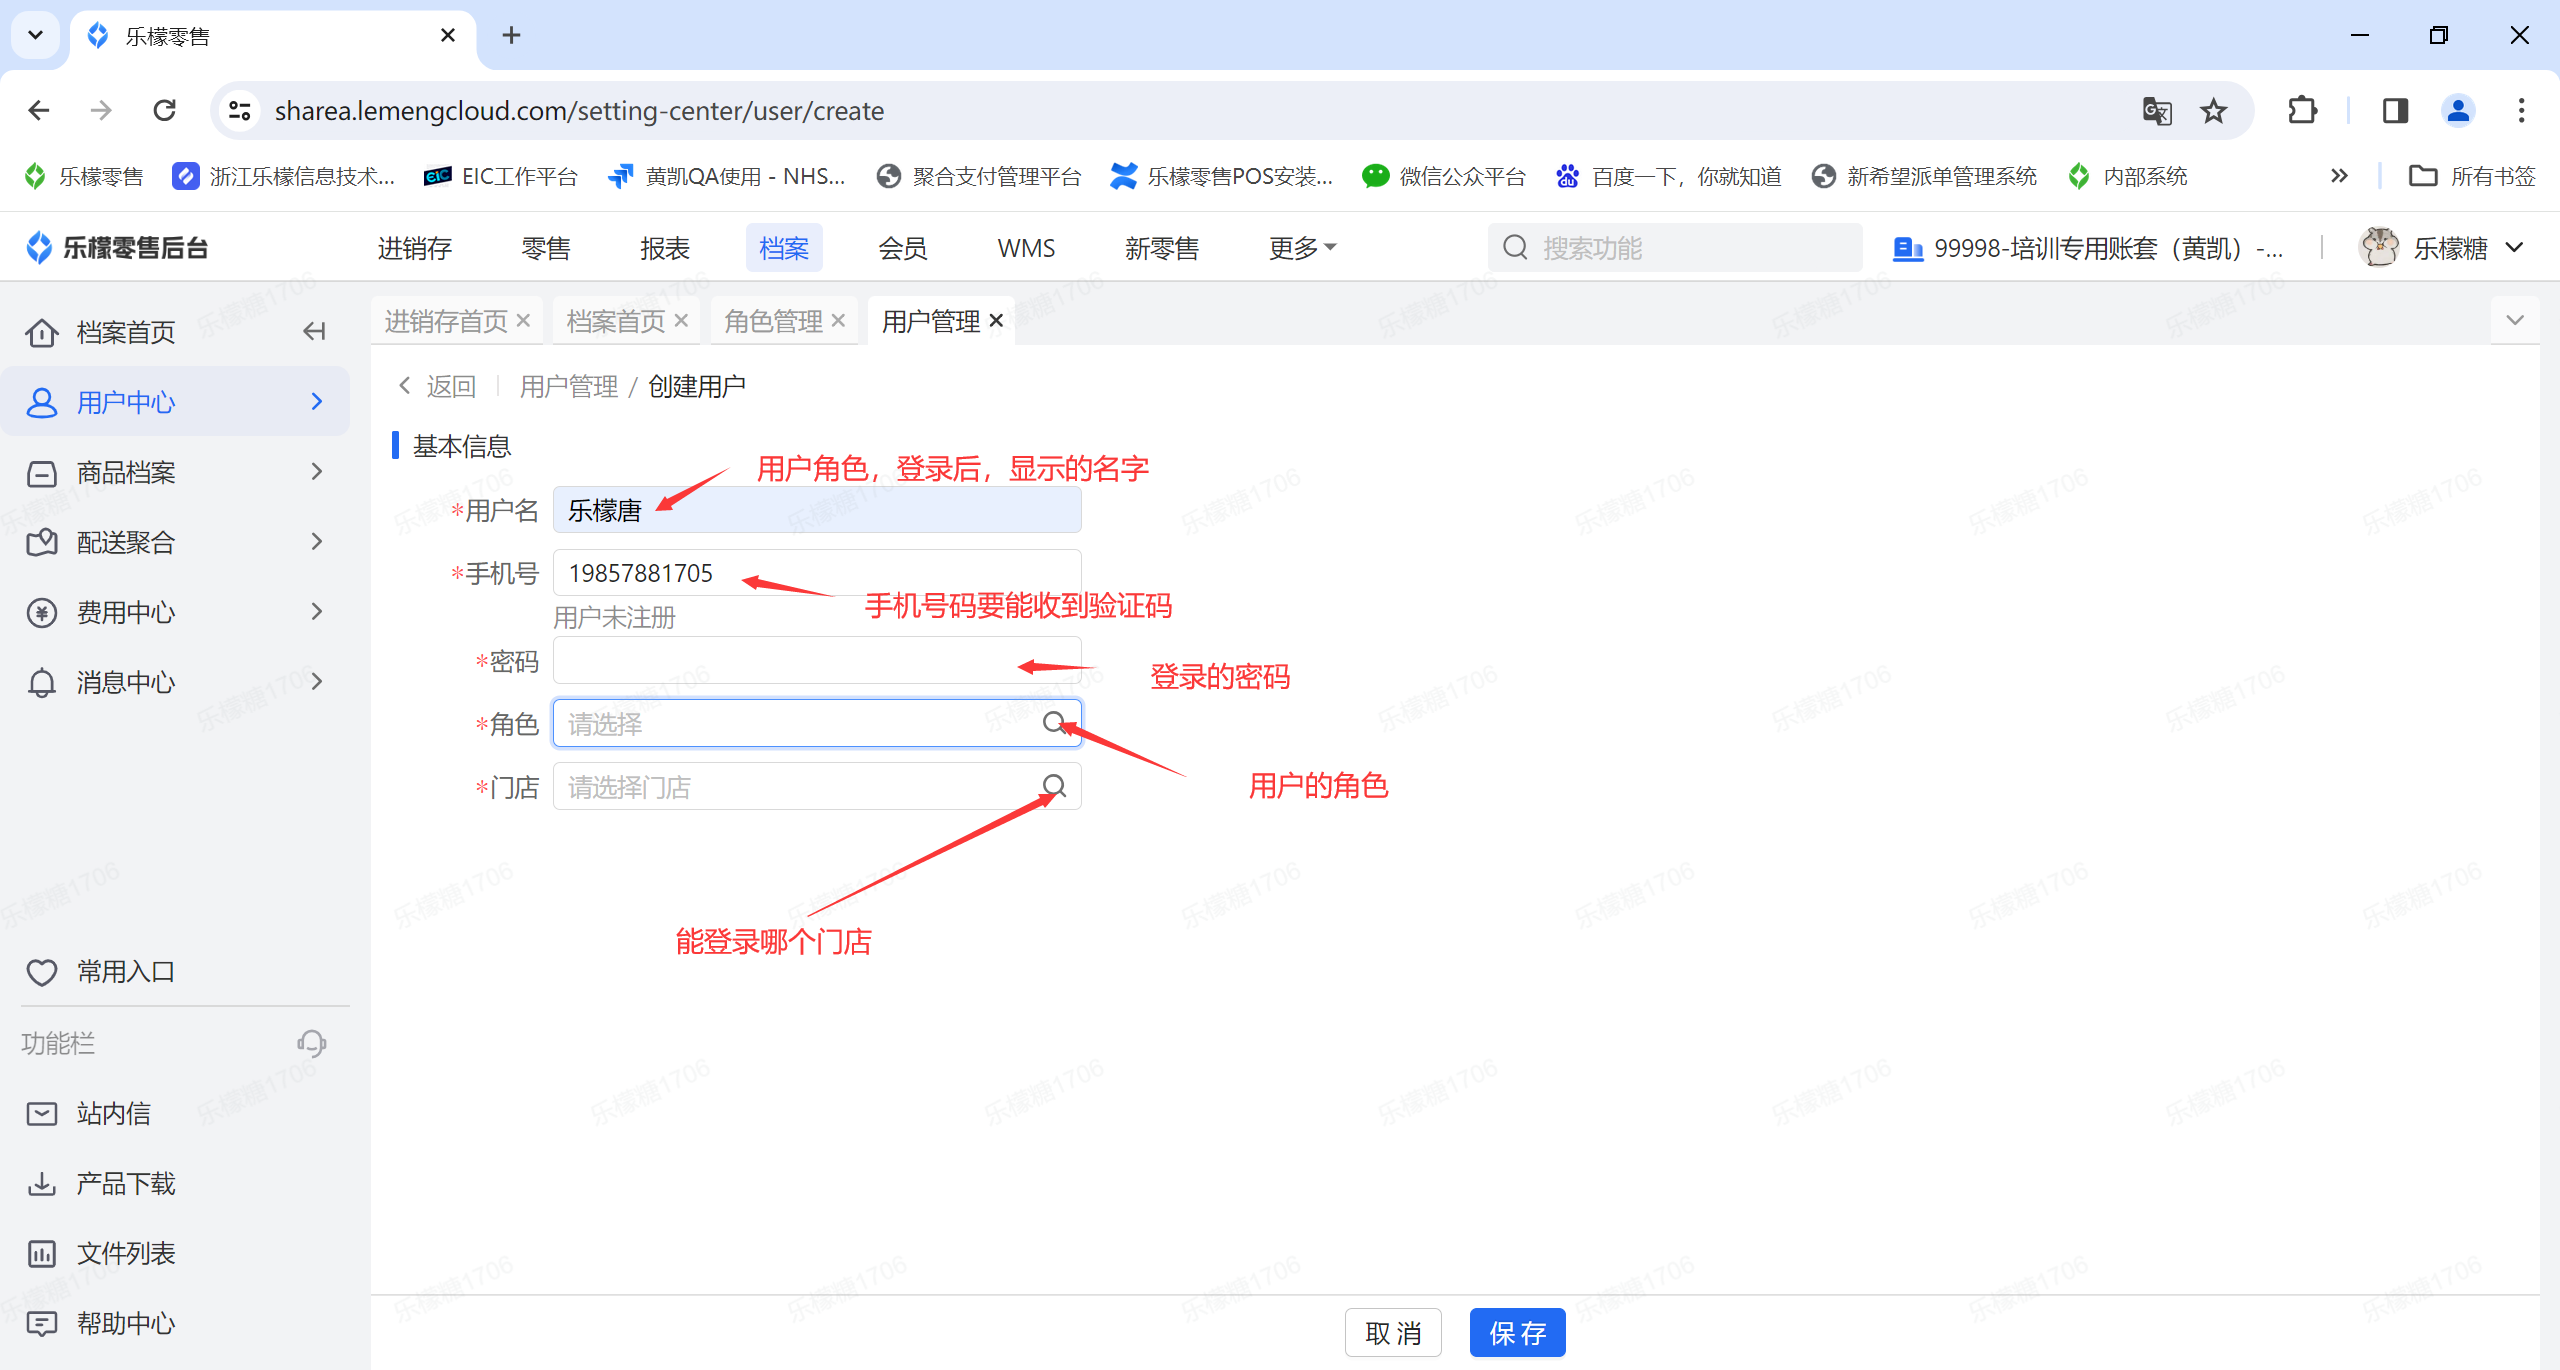Open the Chrome tab search dropdown

(36, 36)
